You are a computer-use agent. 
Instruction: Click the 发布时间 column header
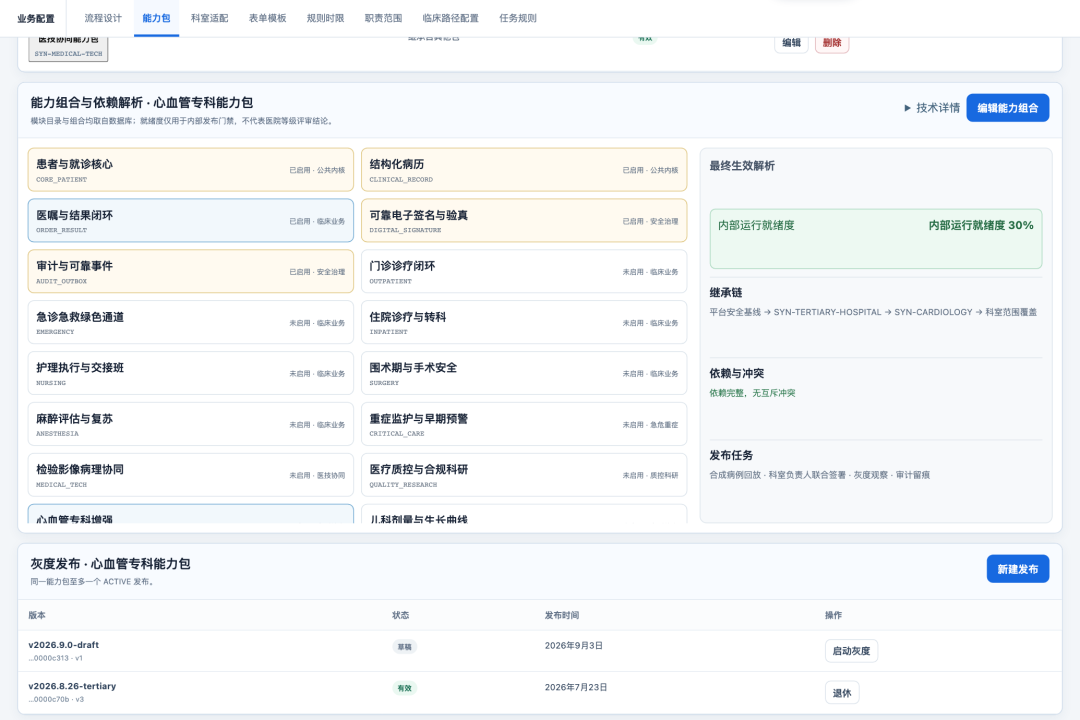coord(562,615)
